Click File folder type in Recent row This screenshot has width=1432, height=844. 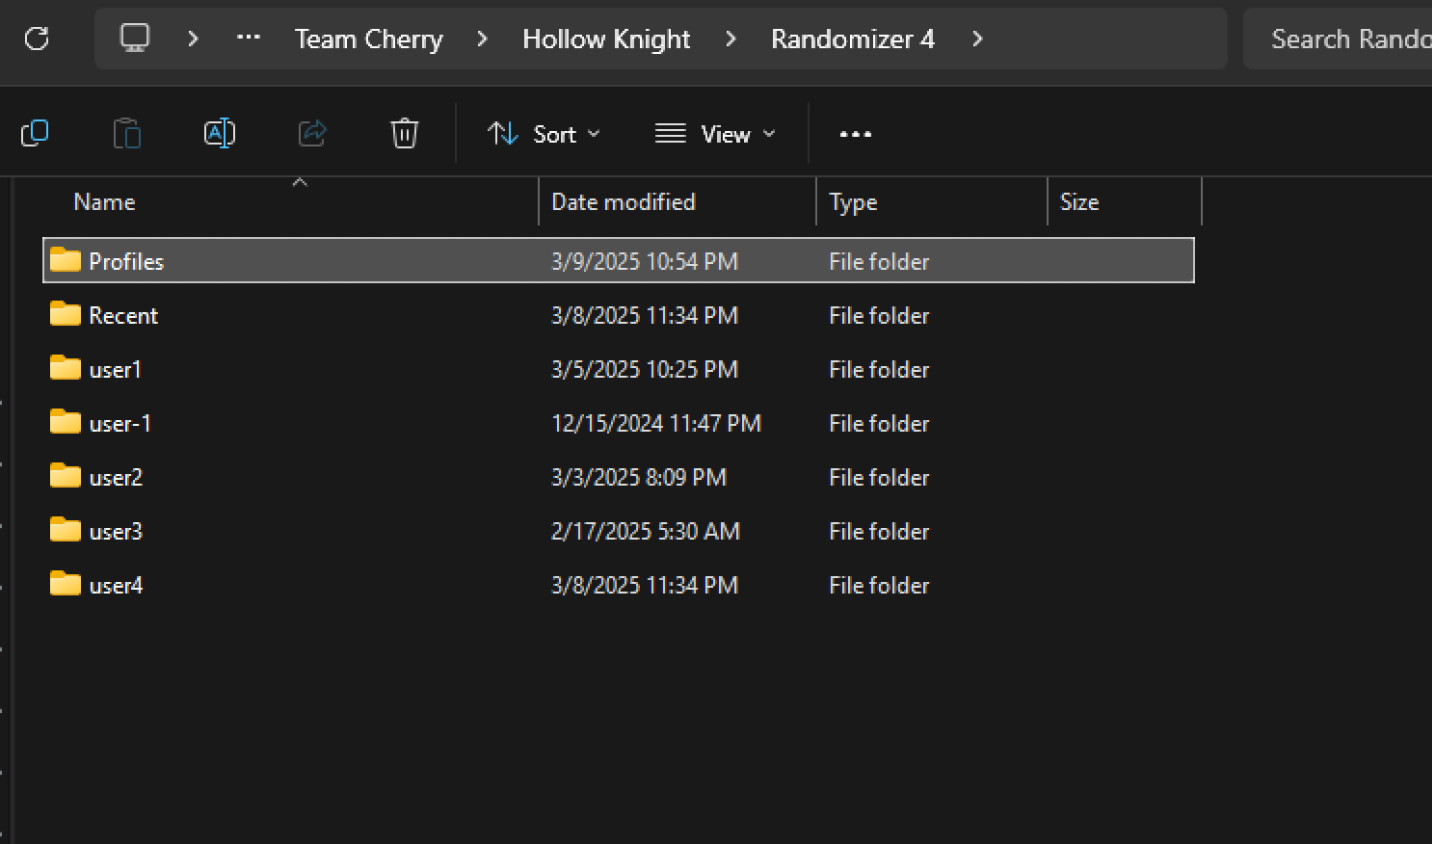coord(879,315)
